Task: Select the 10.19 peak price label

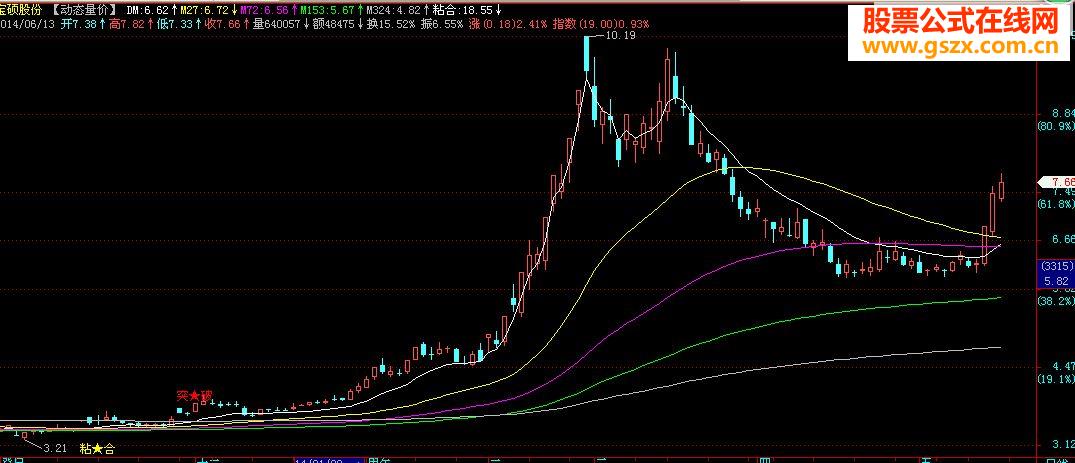Action: 621,36
